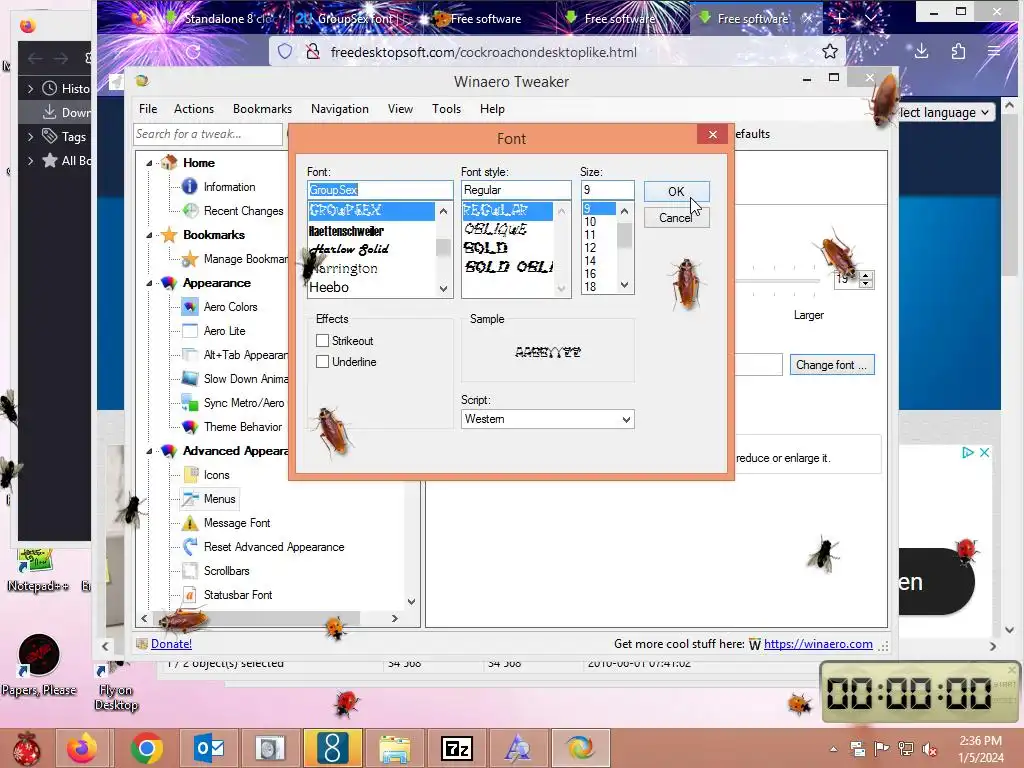Image resolution: width=1024 pixels, height=768 pixels.
Task: Select font size 18
Action: tap(590, 287)
